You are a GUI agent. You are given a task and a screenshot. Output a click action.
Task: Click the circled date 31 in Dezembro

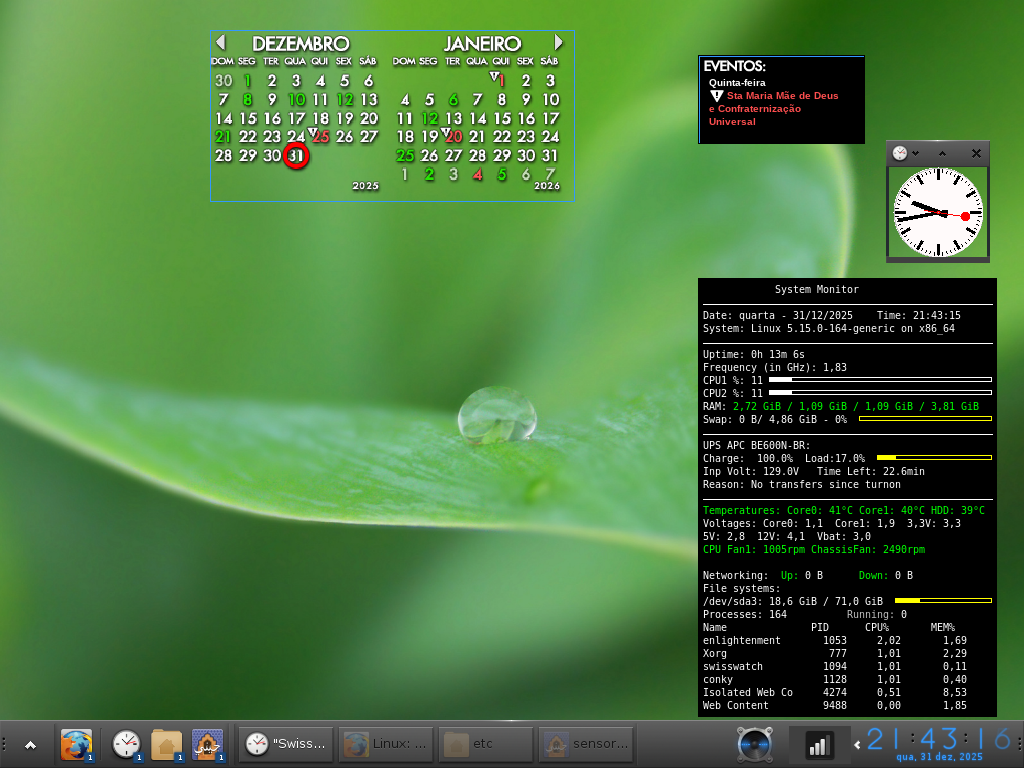point(295,156)
